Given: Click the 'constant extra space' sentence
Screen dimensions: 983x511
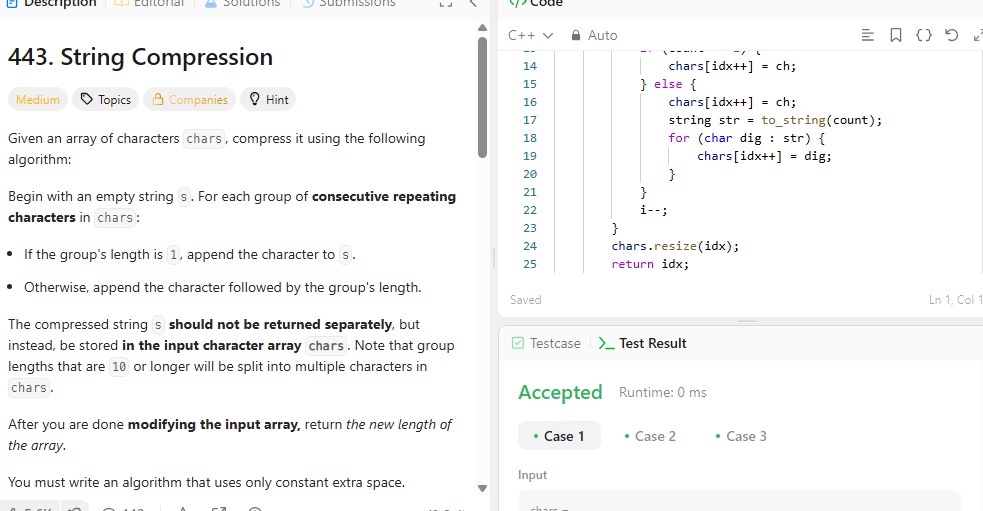Looking at the screenshot, I should click(x=206, y=482).
